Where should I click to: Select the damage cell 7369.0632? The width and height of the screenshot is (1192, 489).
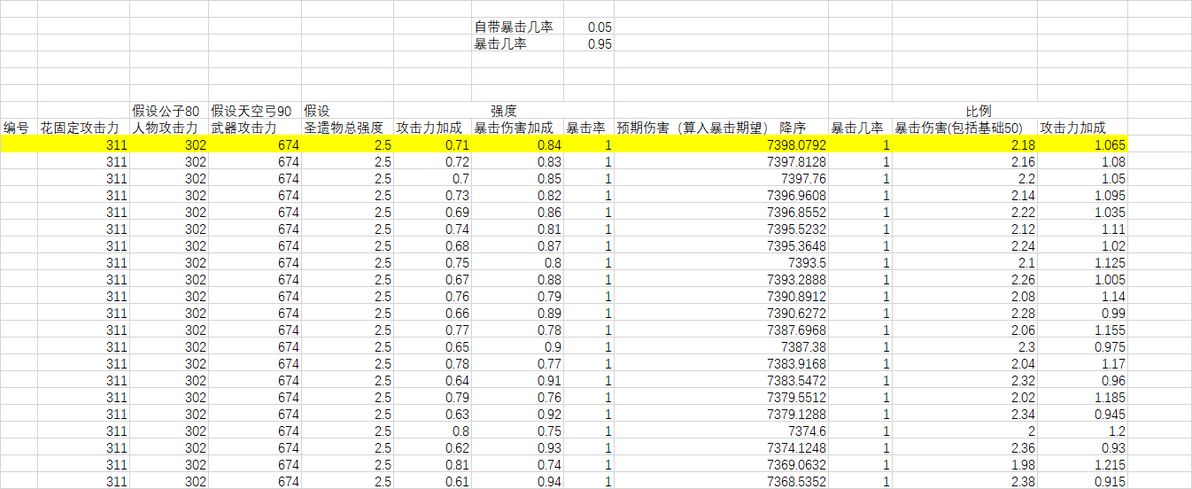pos(721,463)
